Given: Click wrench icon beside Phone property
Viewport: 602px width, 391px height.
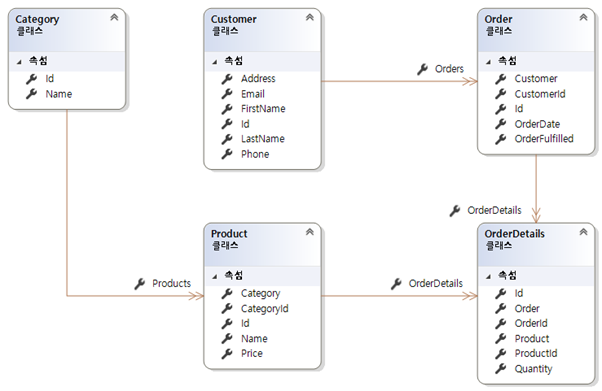Looking at the screenshot, I should pyautogui.click(x=227, y=154).
